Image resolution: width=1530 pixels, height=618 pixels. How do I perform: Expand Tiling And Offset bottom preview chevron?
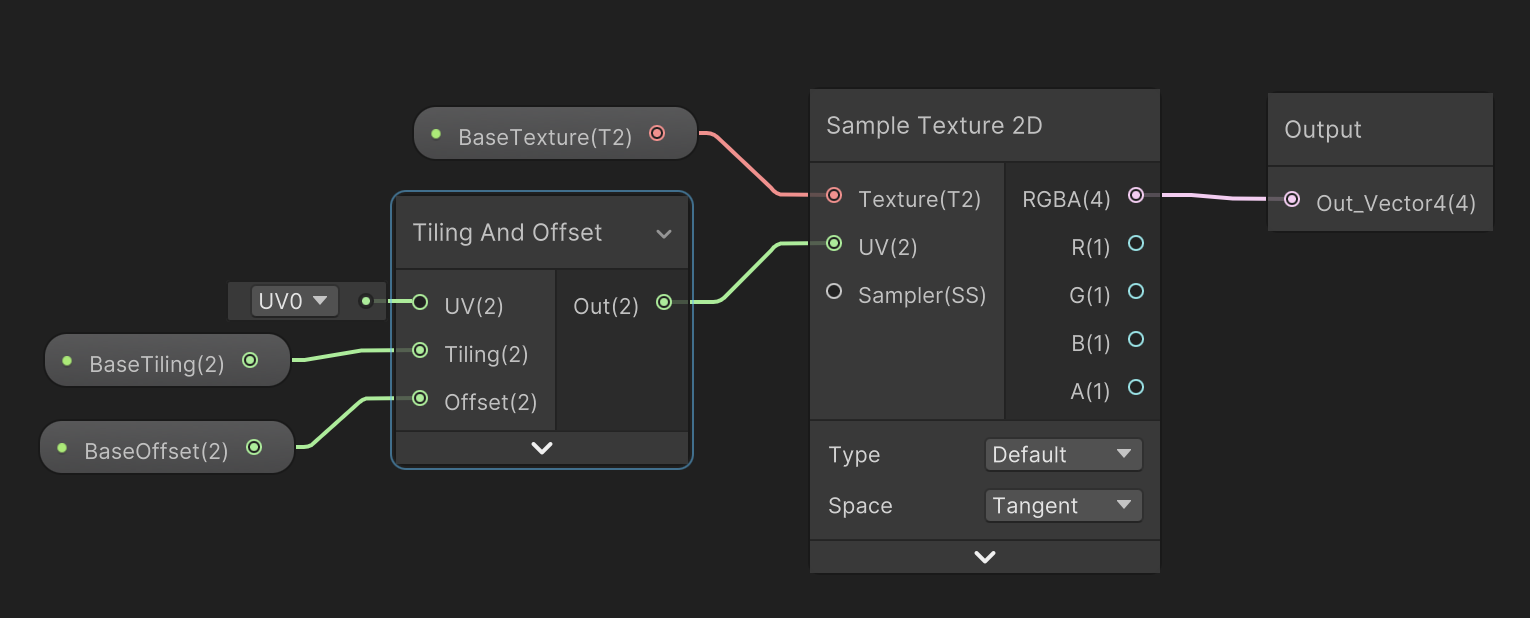(x=541, y=448)
